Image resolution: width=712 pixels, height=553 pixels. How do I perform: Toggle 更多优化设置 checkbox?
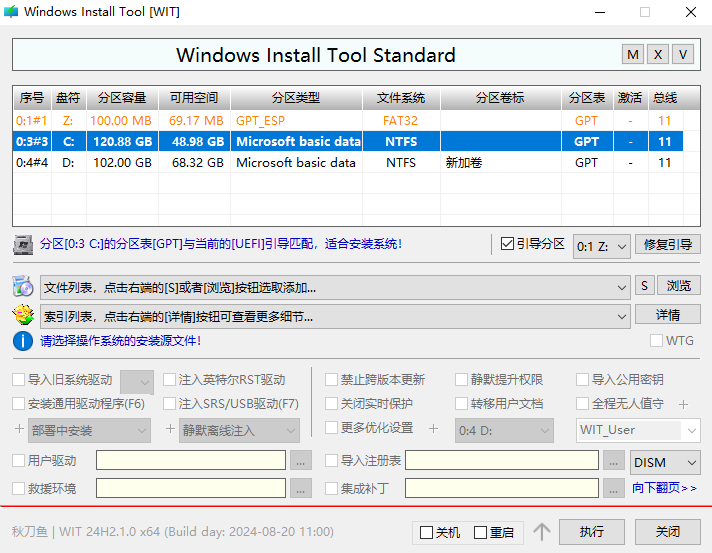[x=331, y=428]
